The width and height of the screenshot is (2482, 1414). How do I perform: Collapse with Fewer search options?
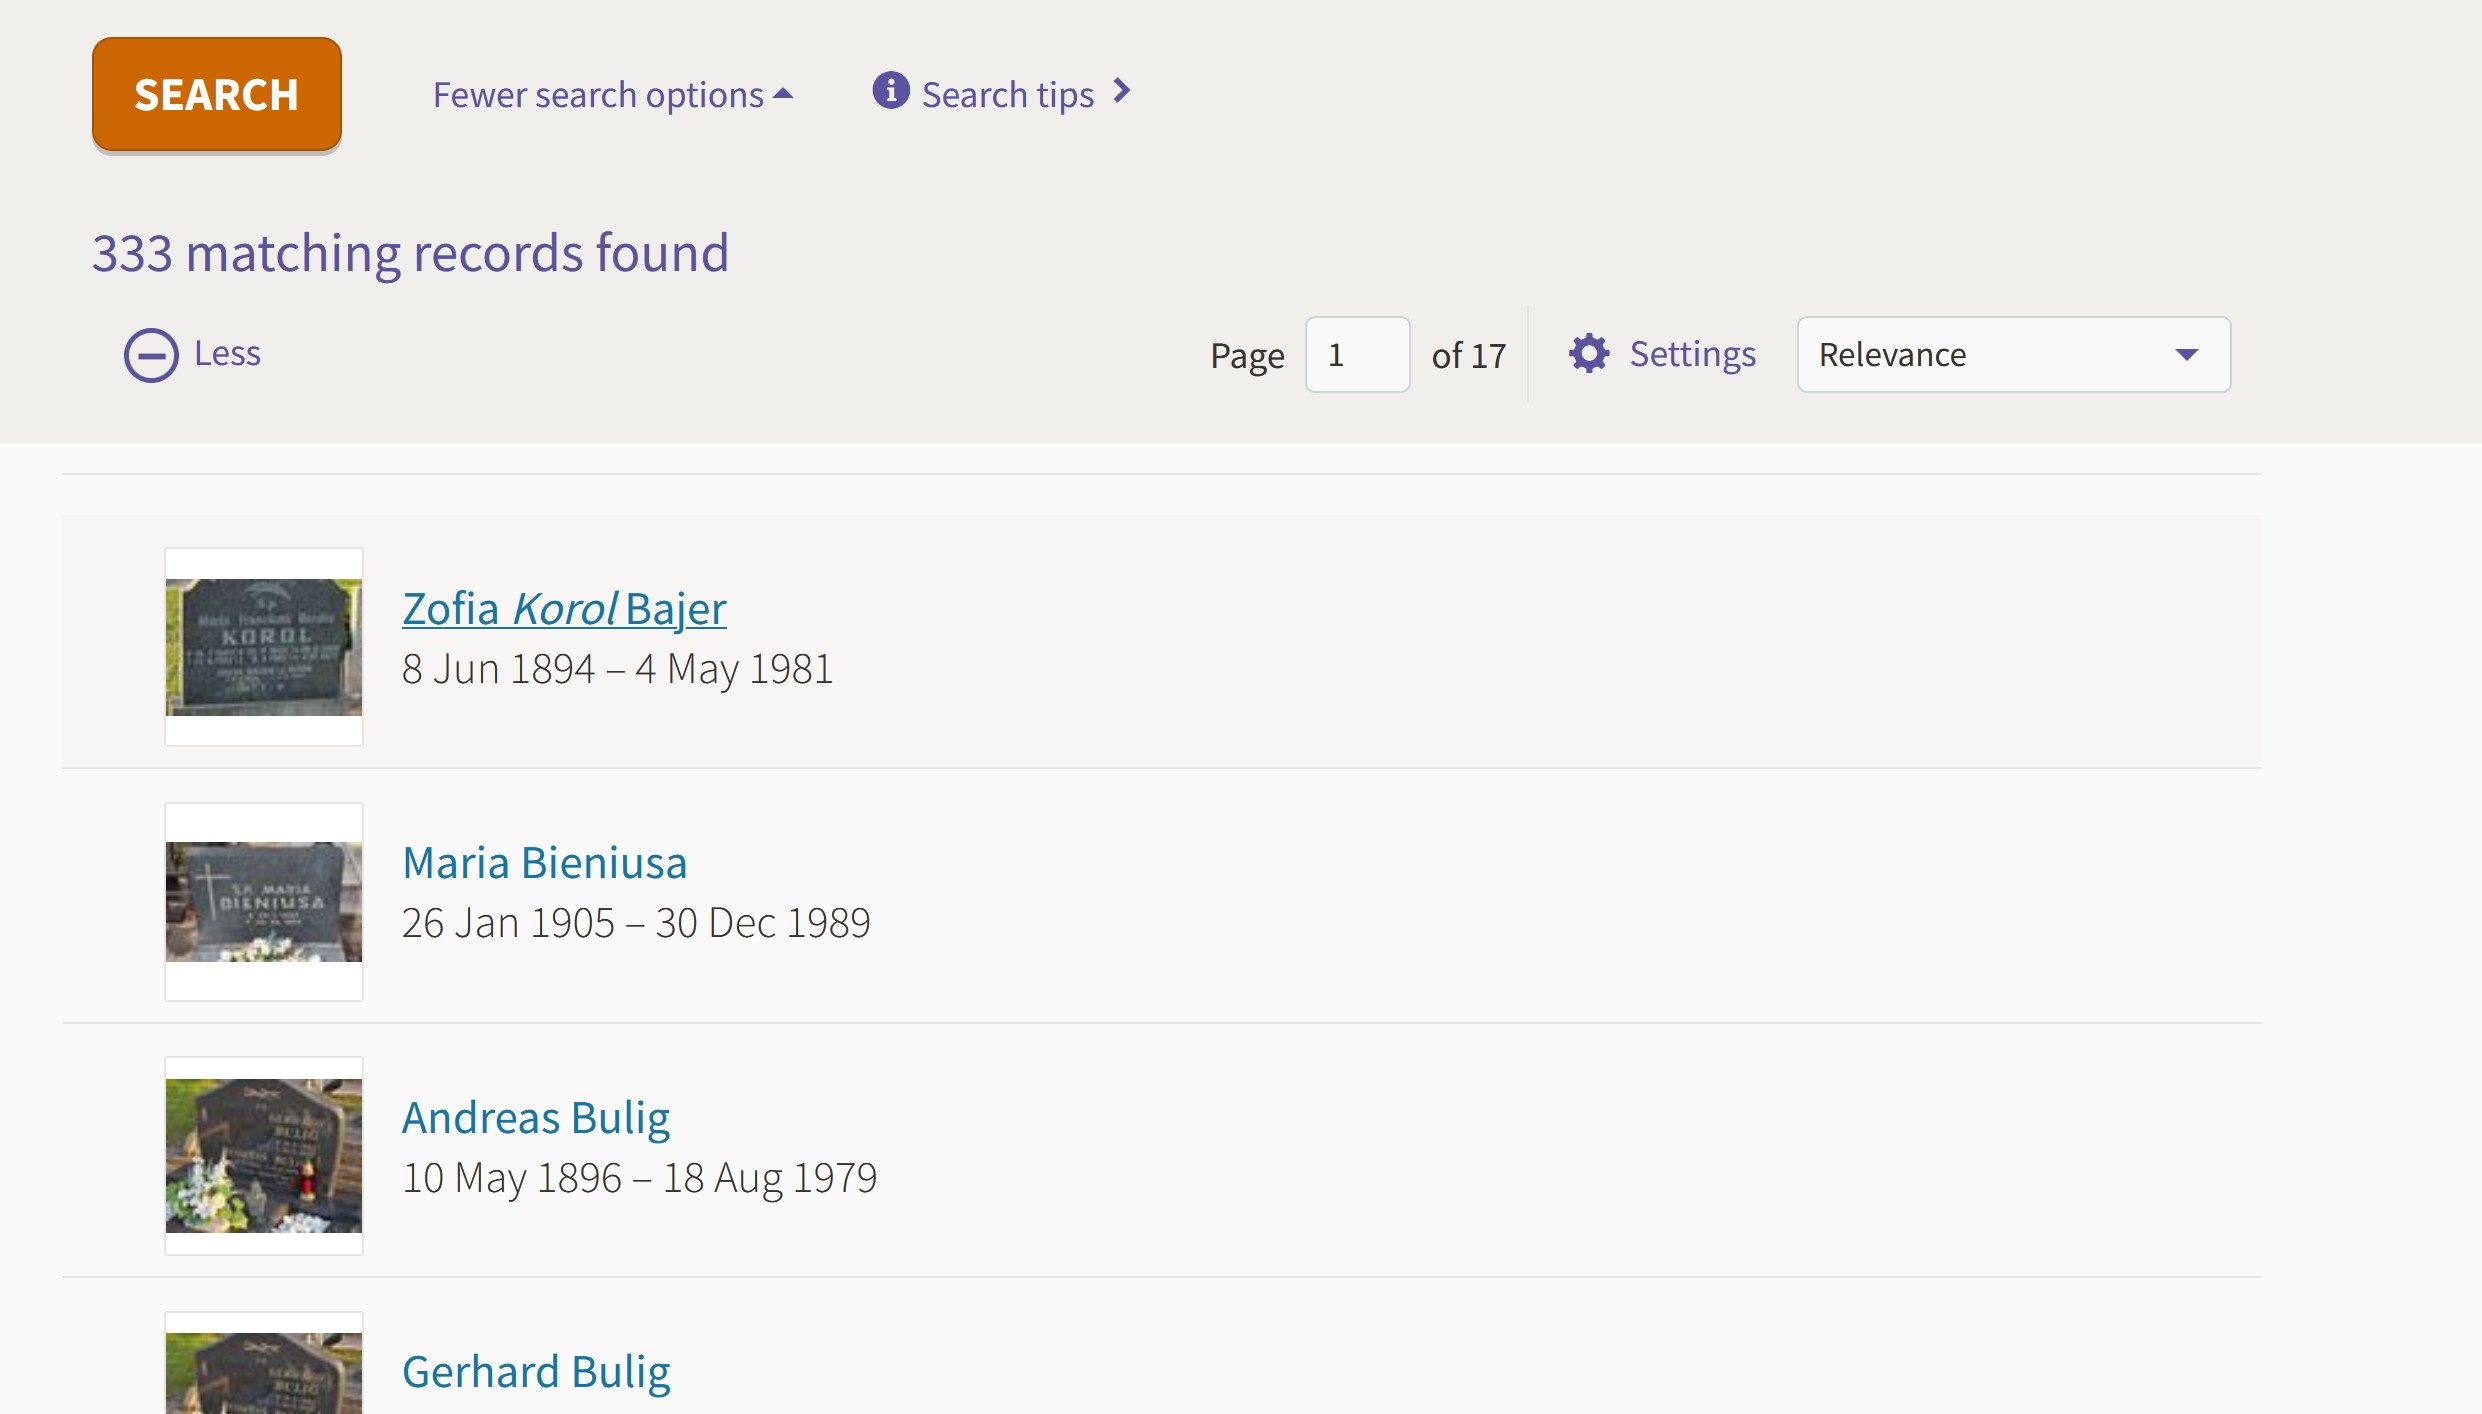tap(597, 95)
